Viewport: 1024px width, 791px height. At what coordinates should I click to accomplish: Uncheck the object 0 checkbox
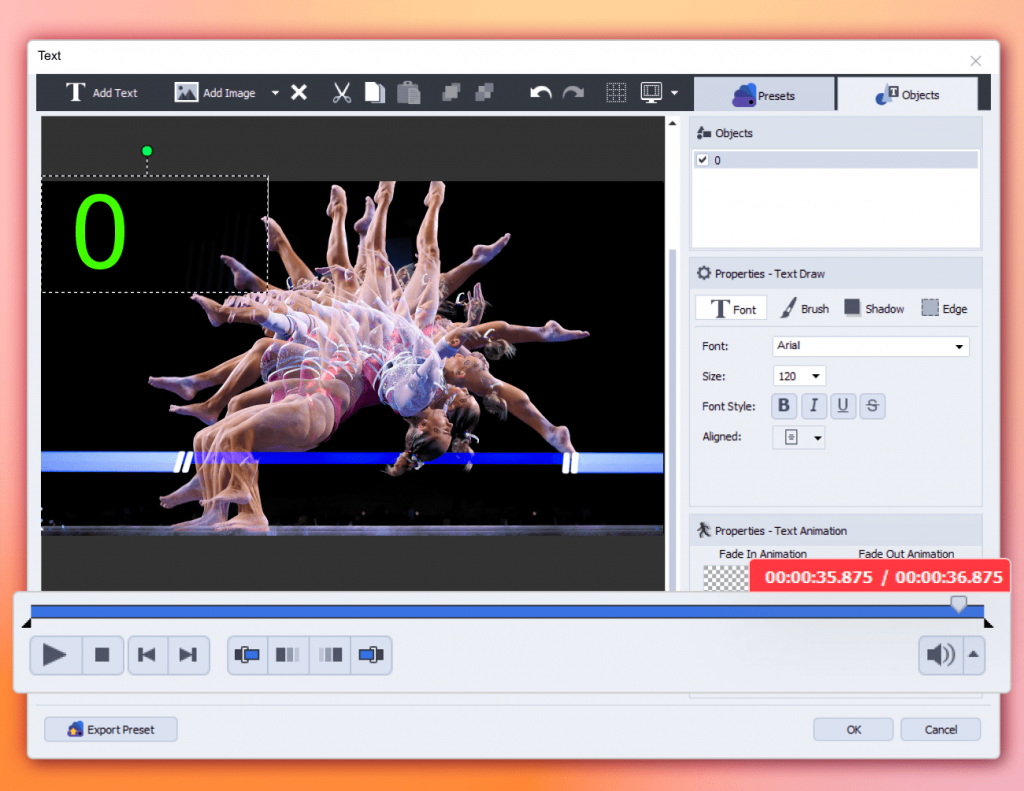point(702,160)
